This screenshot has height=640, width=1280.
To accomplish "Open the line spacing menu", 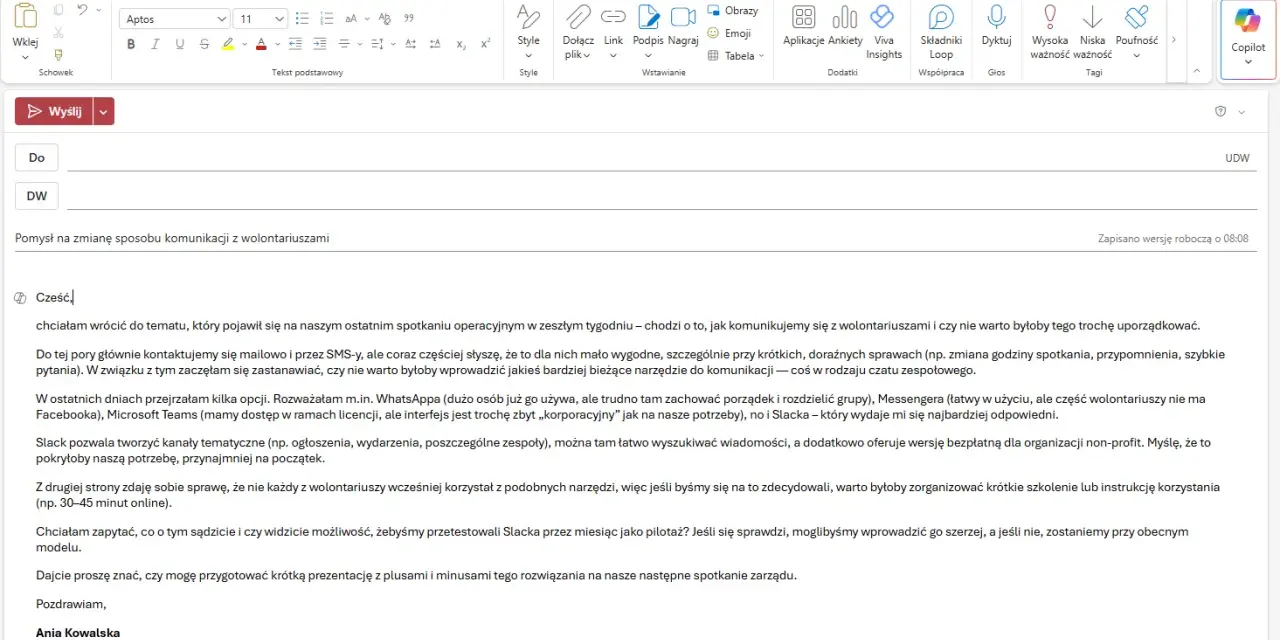I will [382, 44].
